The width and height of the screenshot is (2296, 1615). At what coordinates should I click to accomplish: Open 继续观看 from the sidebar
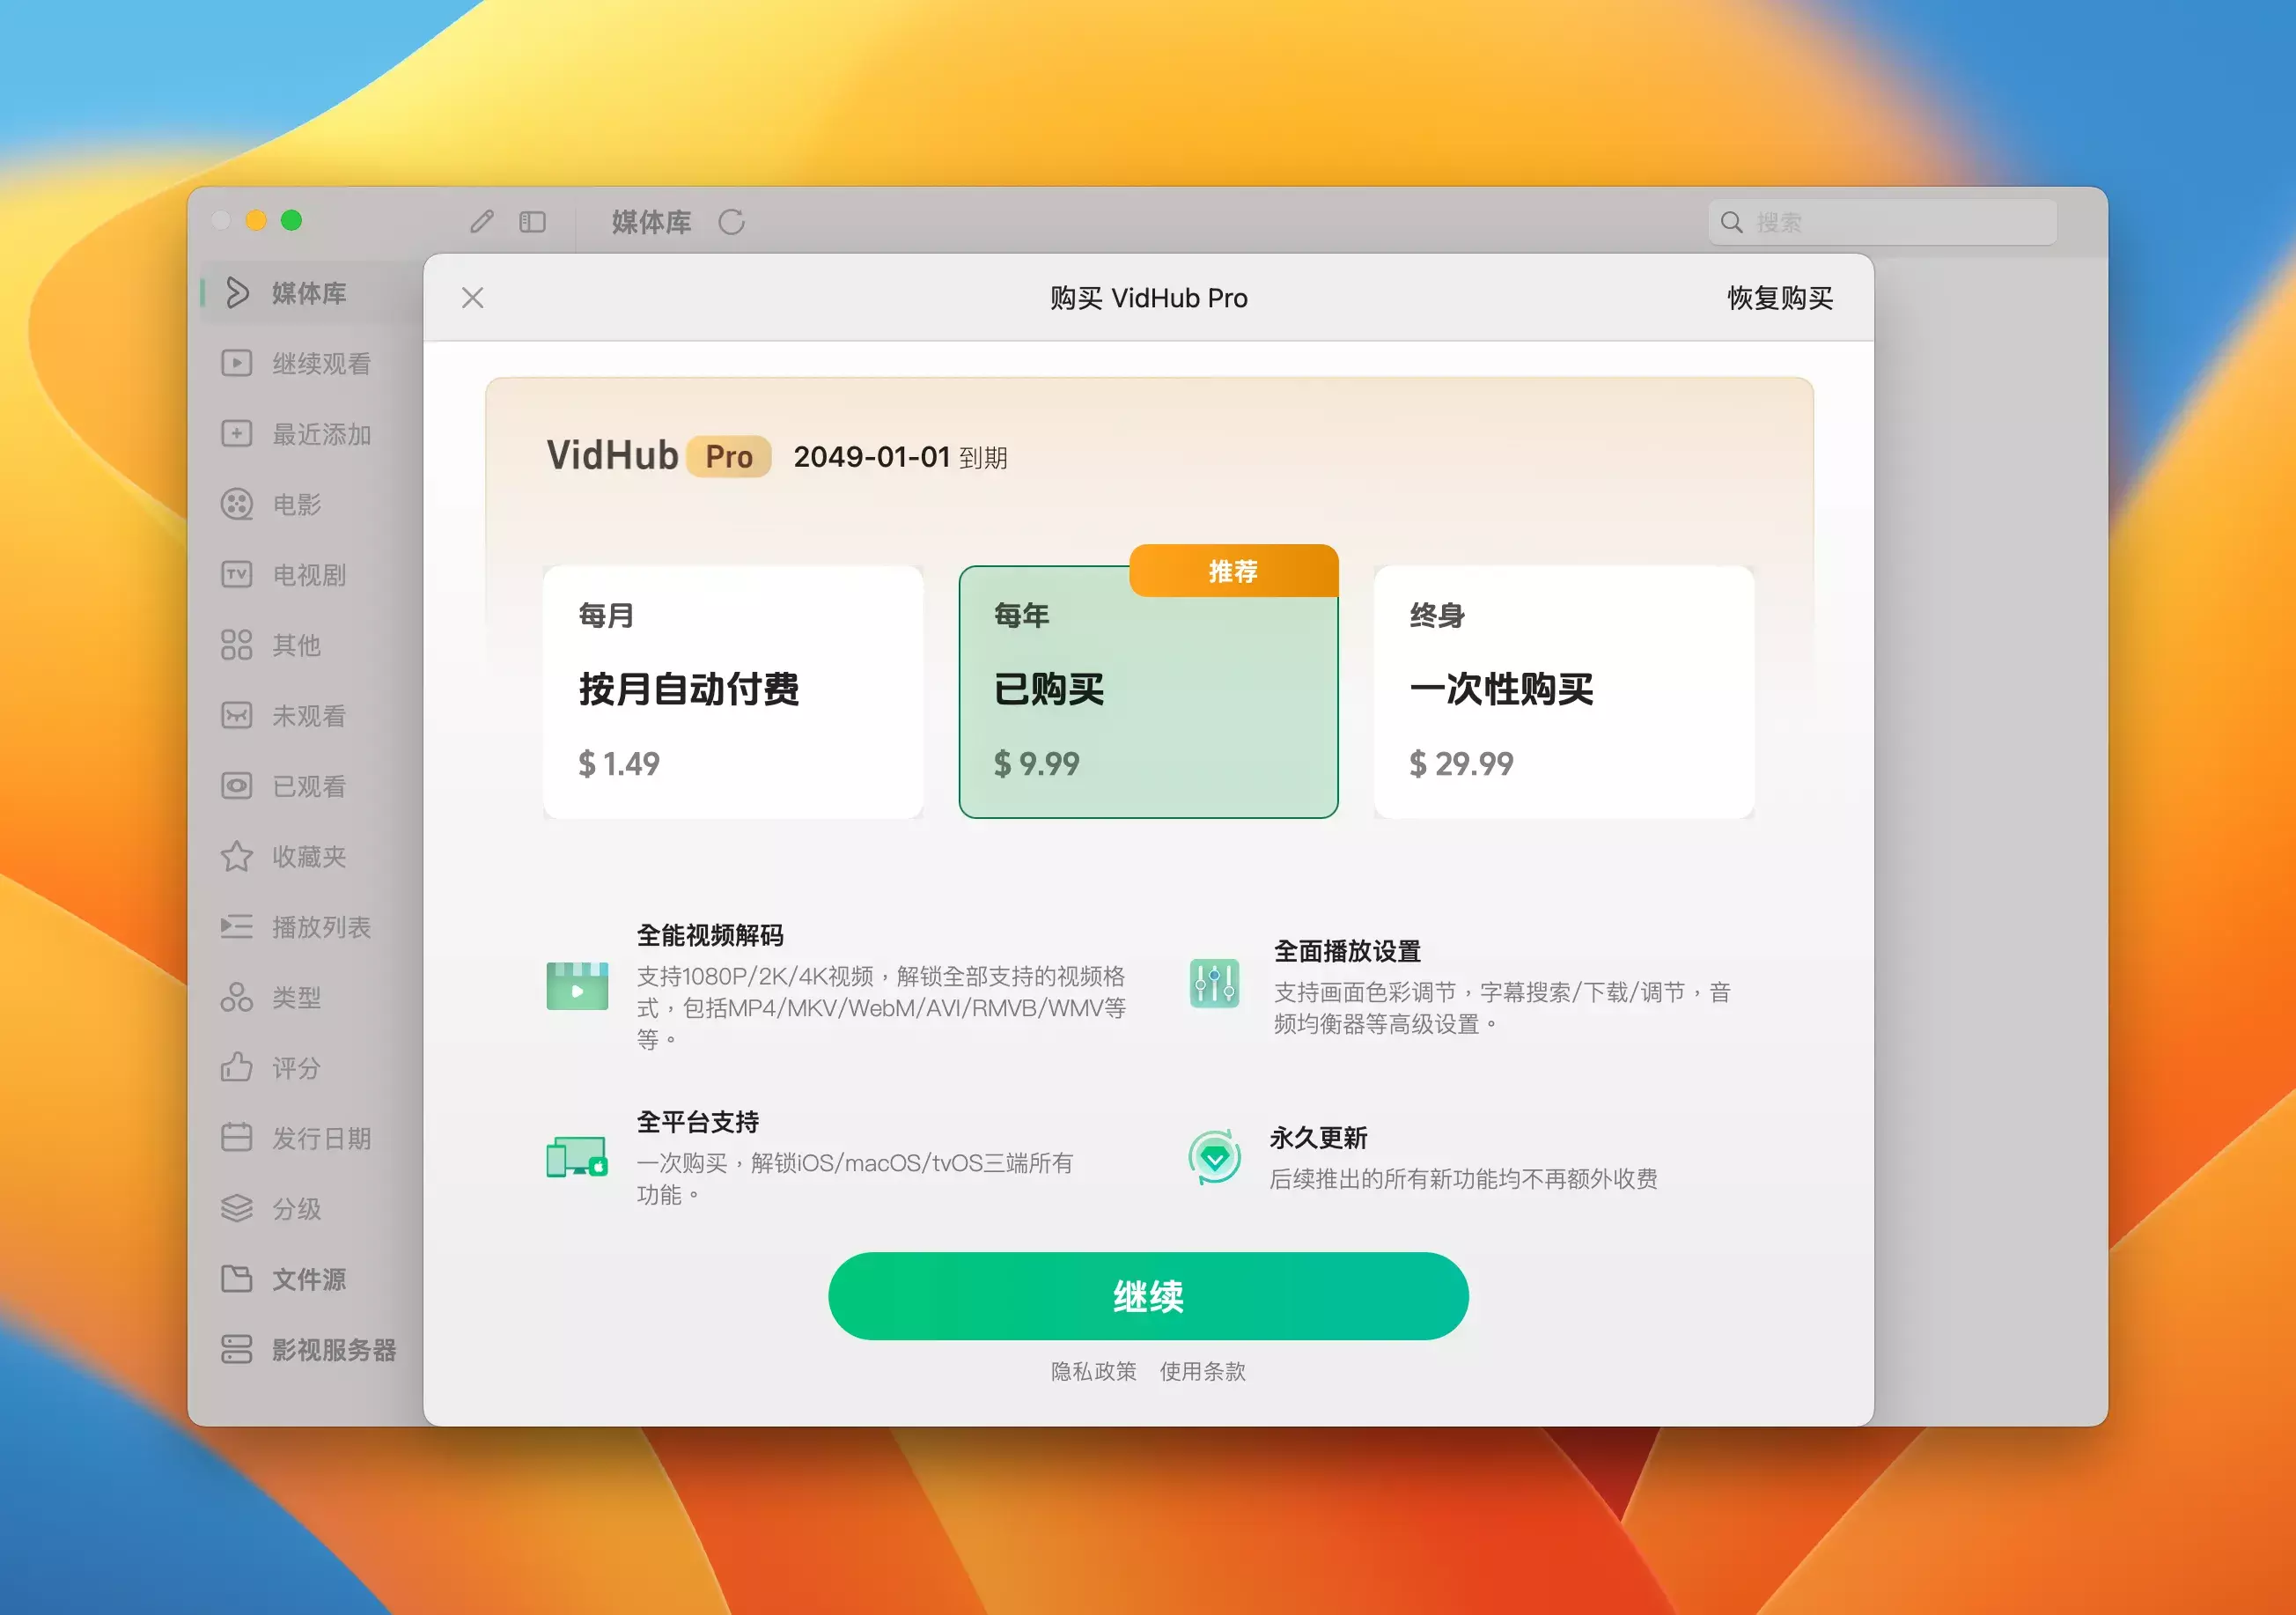(320, 363)
